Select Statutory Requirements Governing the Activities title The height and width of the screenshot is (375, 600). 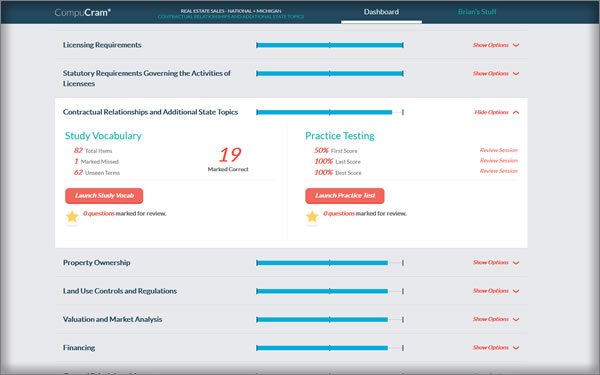(x=147, y=78)
